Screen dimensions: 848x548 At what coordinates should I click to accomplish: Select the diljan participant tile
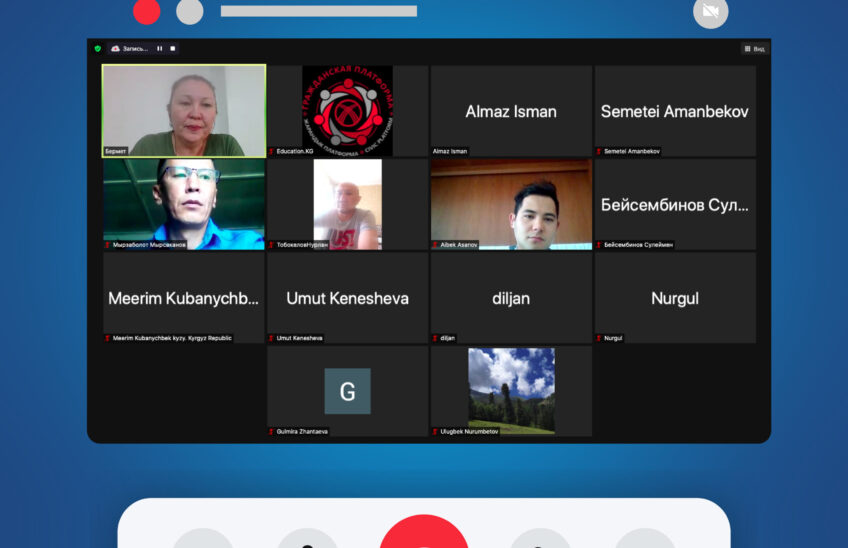click(511, 298)
